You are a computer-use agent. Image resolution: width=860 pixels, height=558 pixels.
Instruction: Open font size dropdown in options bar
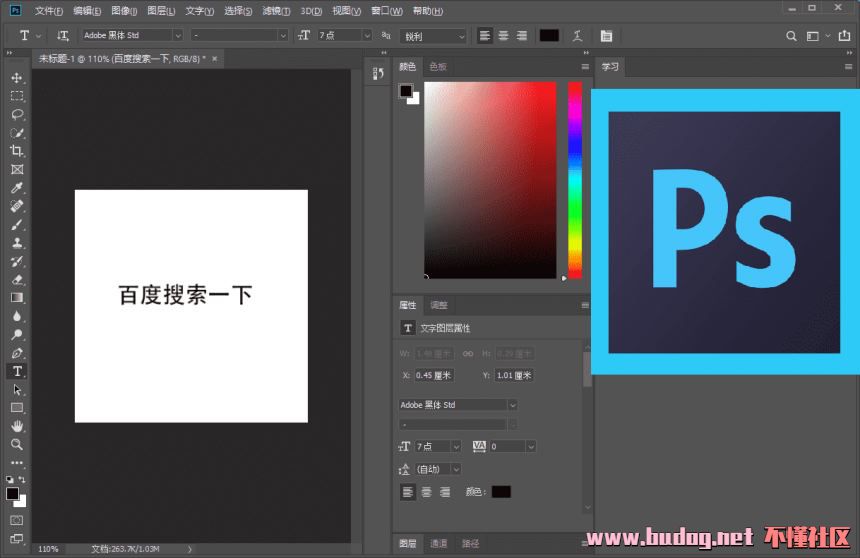[x=367, y=36]
